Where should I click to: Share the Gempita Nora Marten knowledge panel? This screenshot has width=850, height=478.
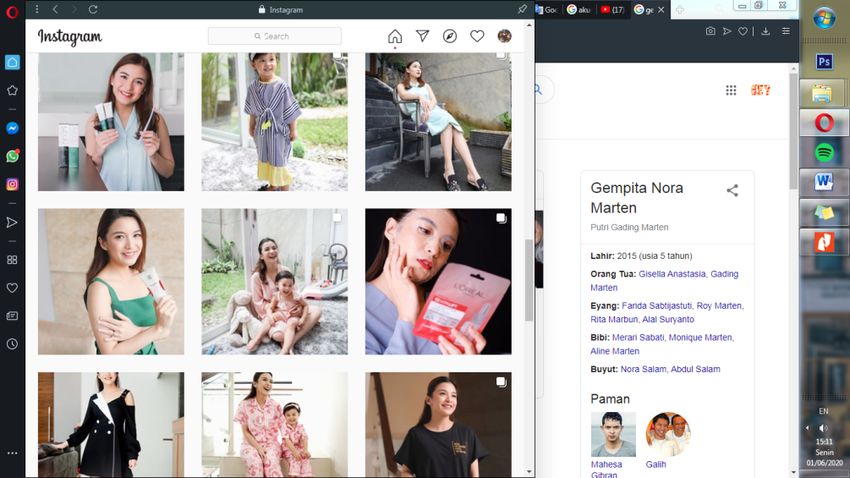pos(732,190)
